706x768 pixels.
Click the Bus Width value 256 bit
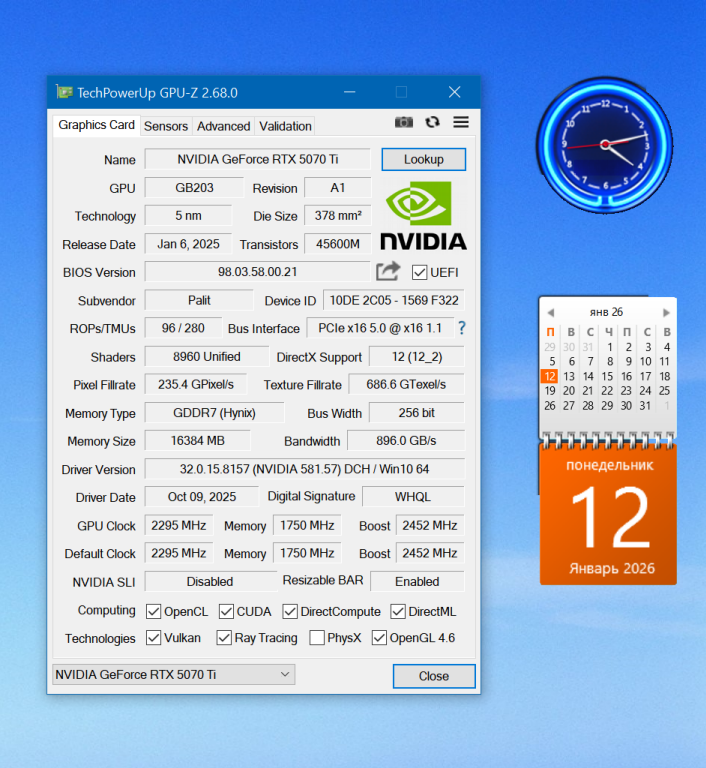417,413
